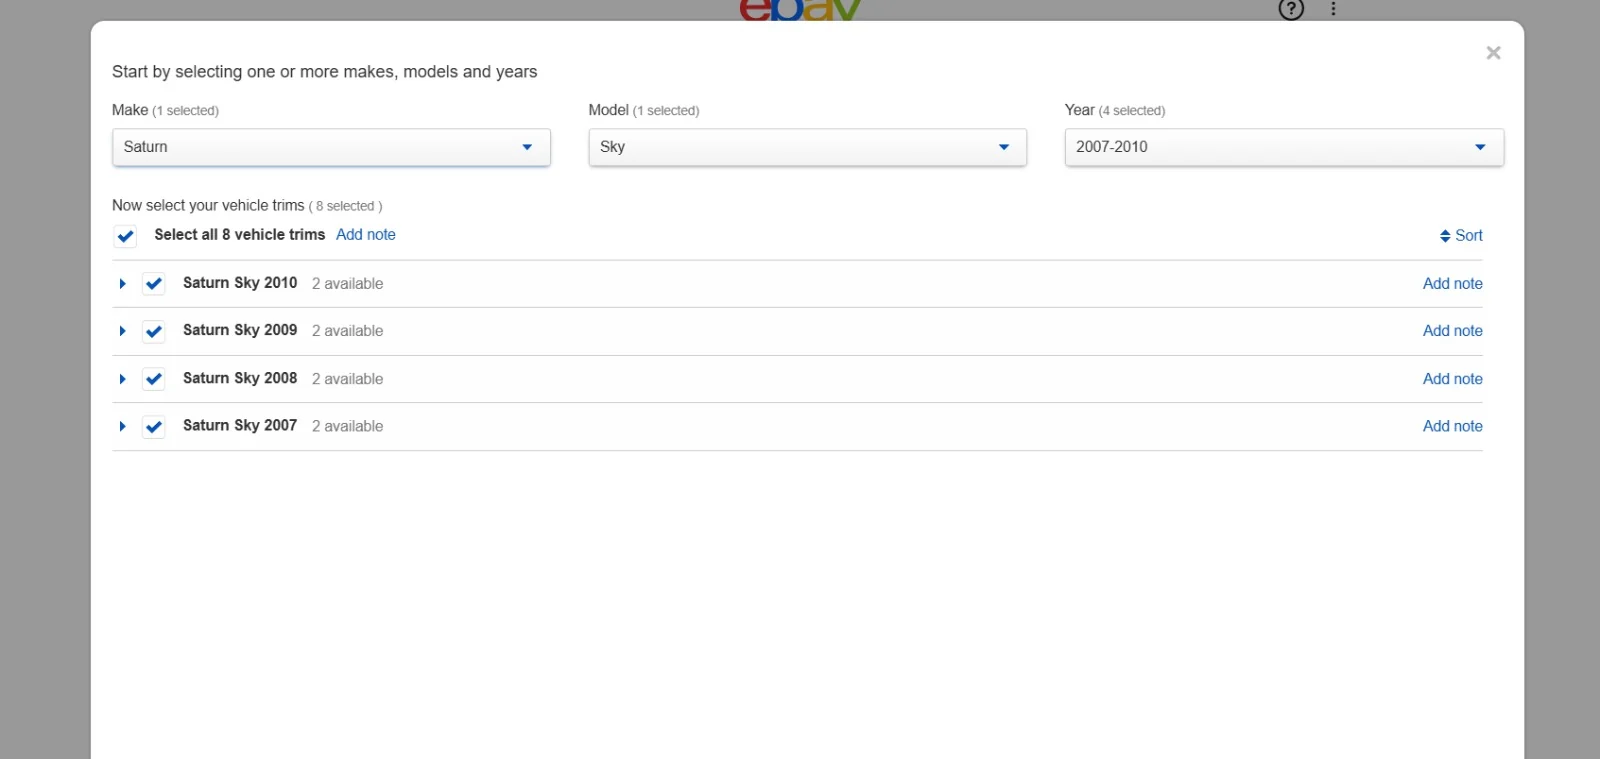This screenshot has height=759, width=1600.
Task: Click the Make (1 selected) field label
Action: pyautogui.click(x=165, y=110)
